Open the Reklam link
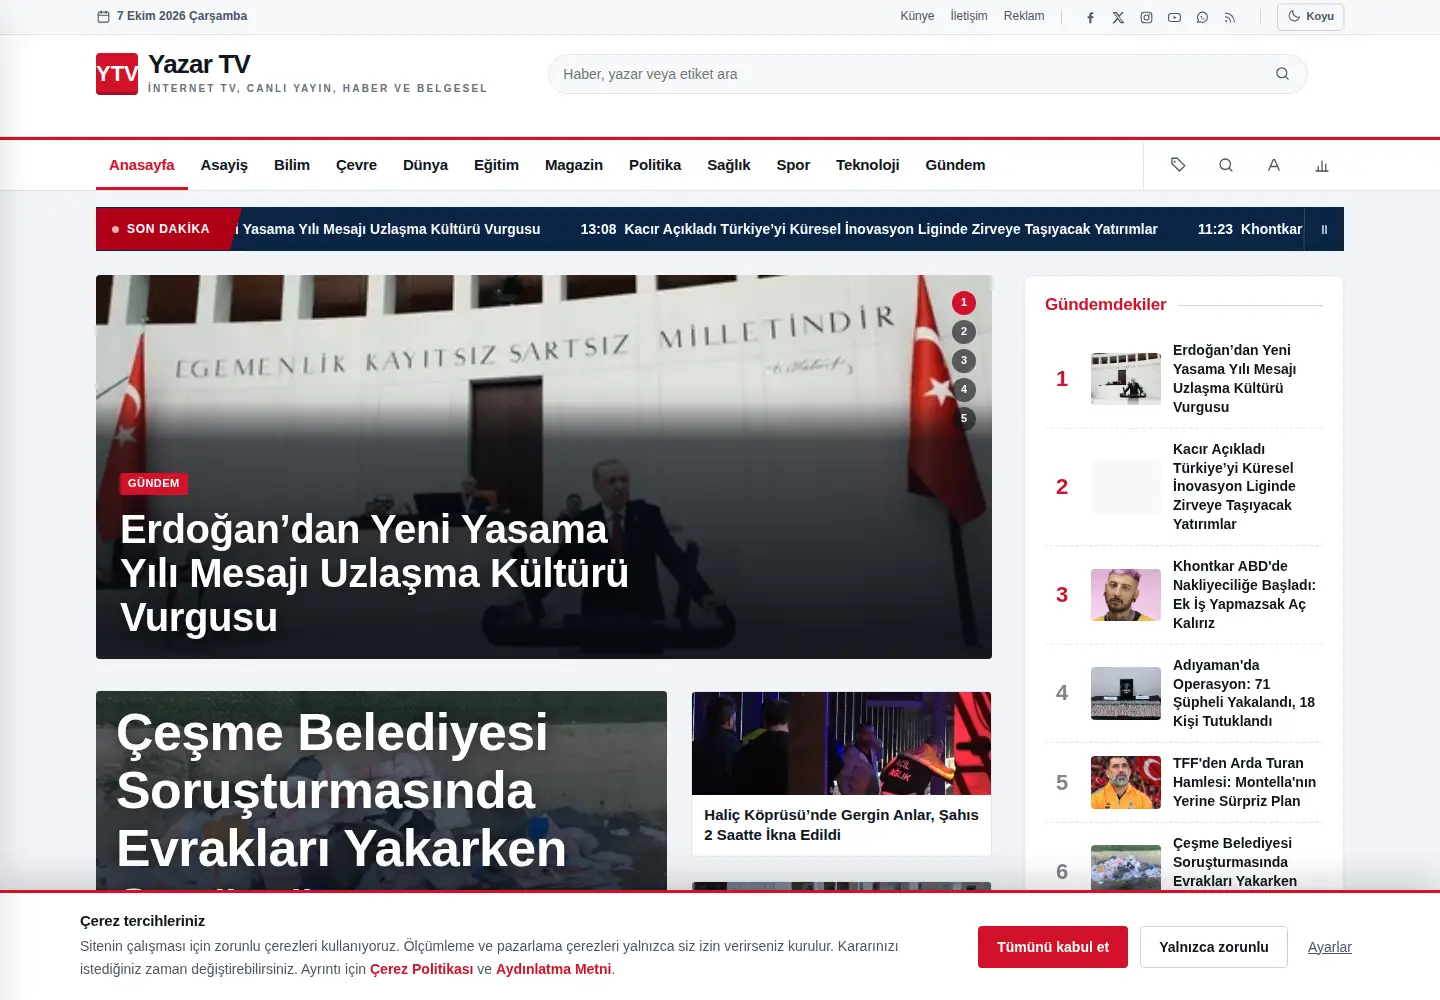1440x1000 pixels. click(x=1024, y=16)
